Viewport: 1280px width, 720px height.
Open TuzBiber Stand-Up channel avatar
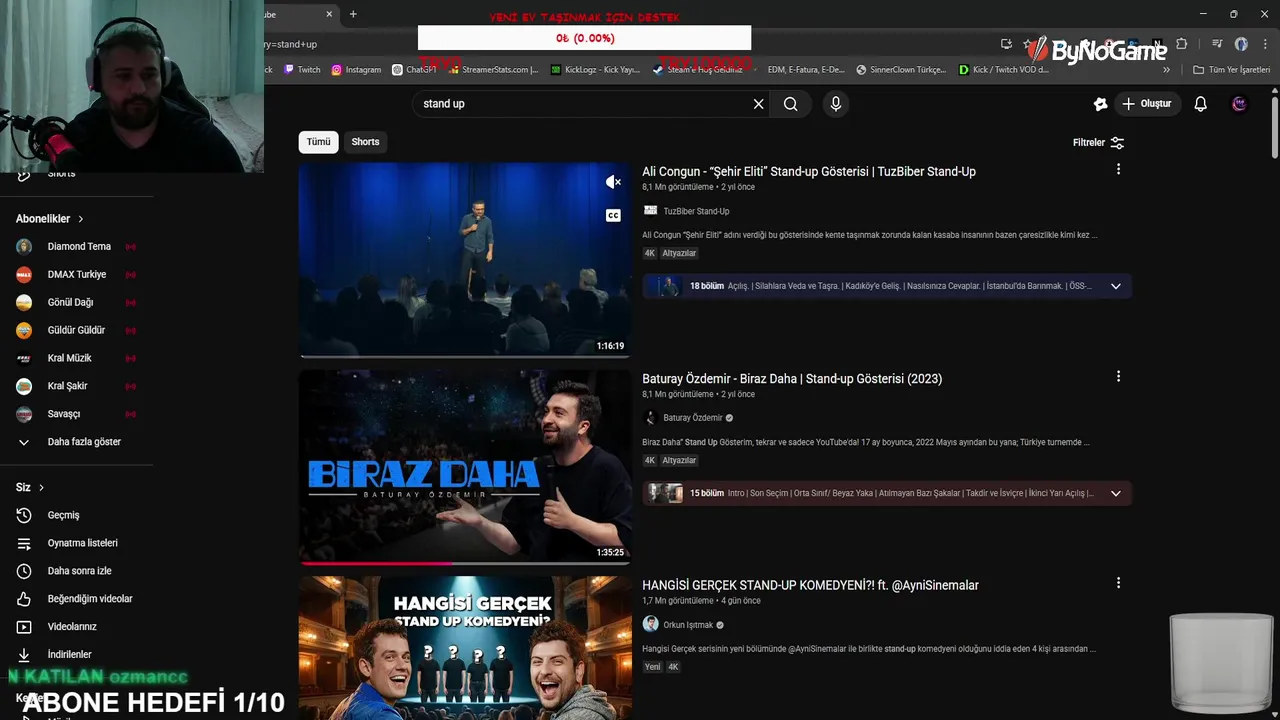(650, 211)
